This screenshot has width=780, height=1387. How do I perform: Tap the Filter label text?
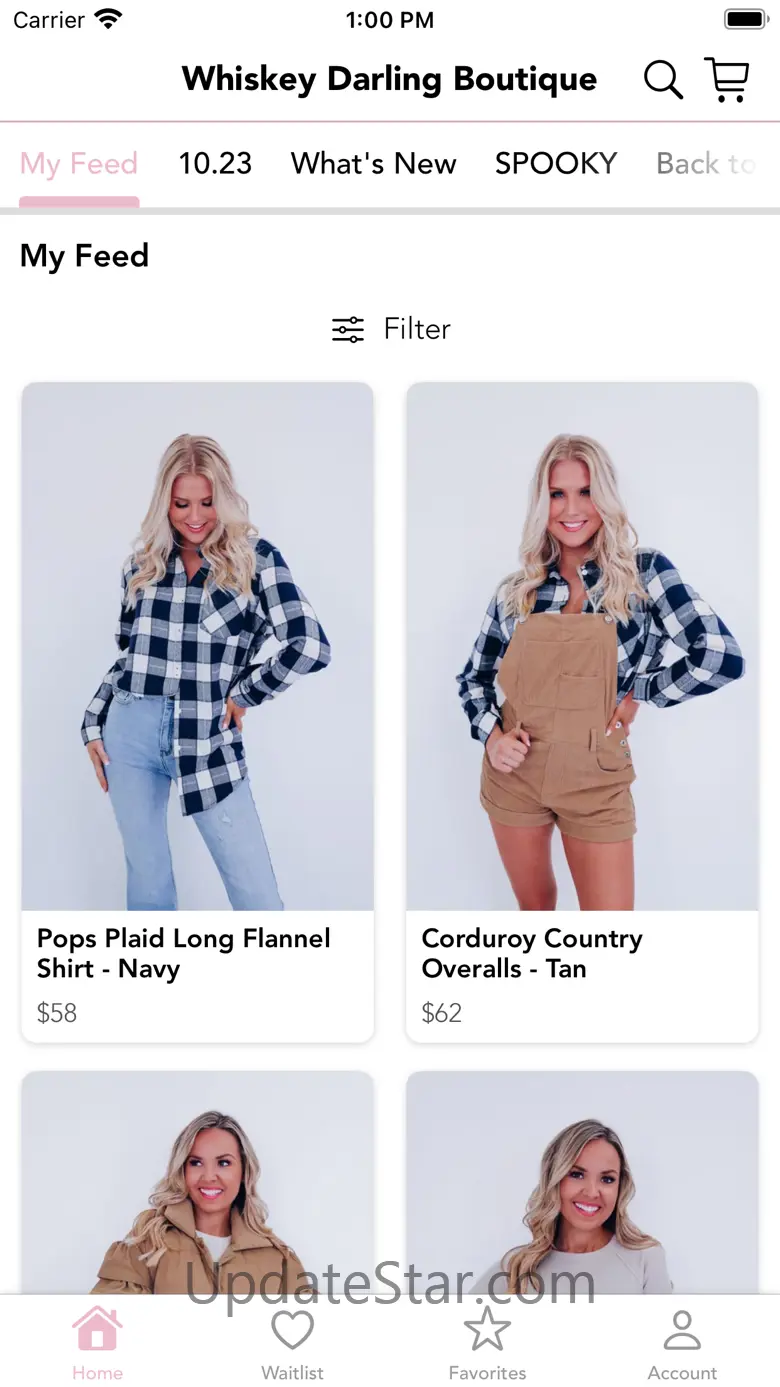417,329
